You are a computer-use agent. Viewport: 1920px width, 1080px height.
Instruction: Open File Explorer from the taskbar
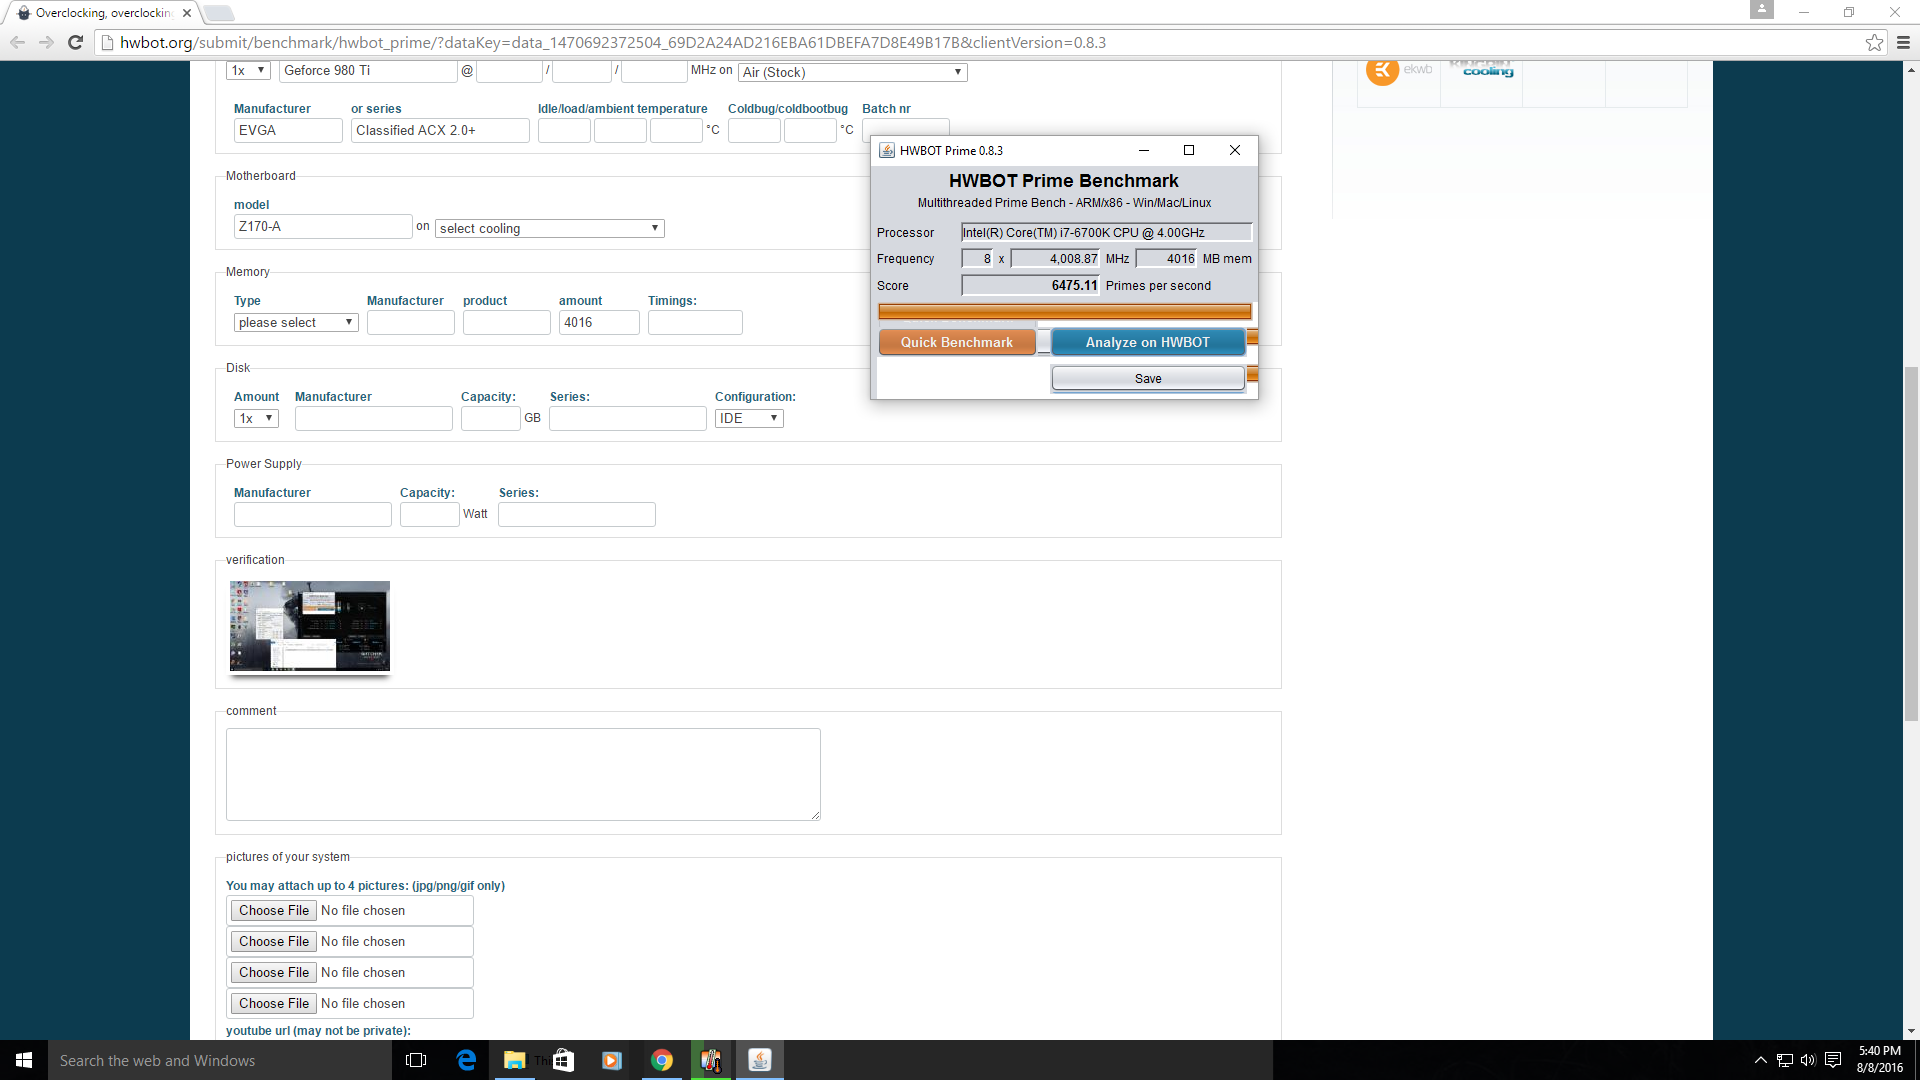point(514,1060)
